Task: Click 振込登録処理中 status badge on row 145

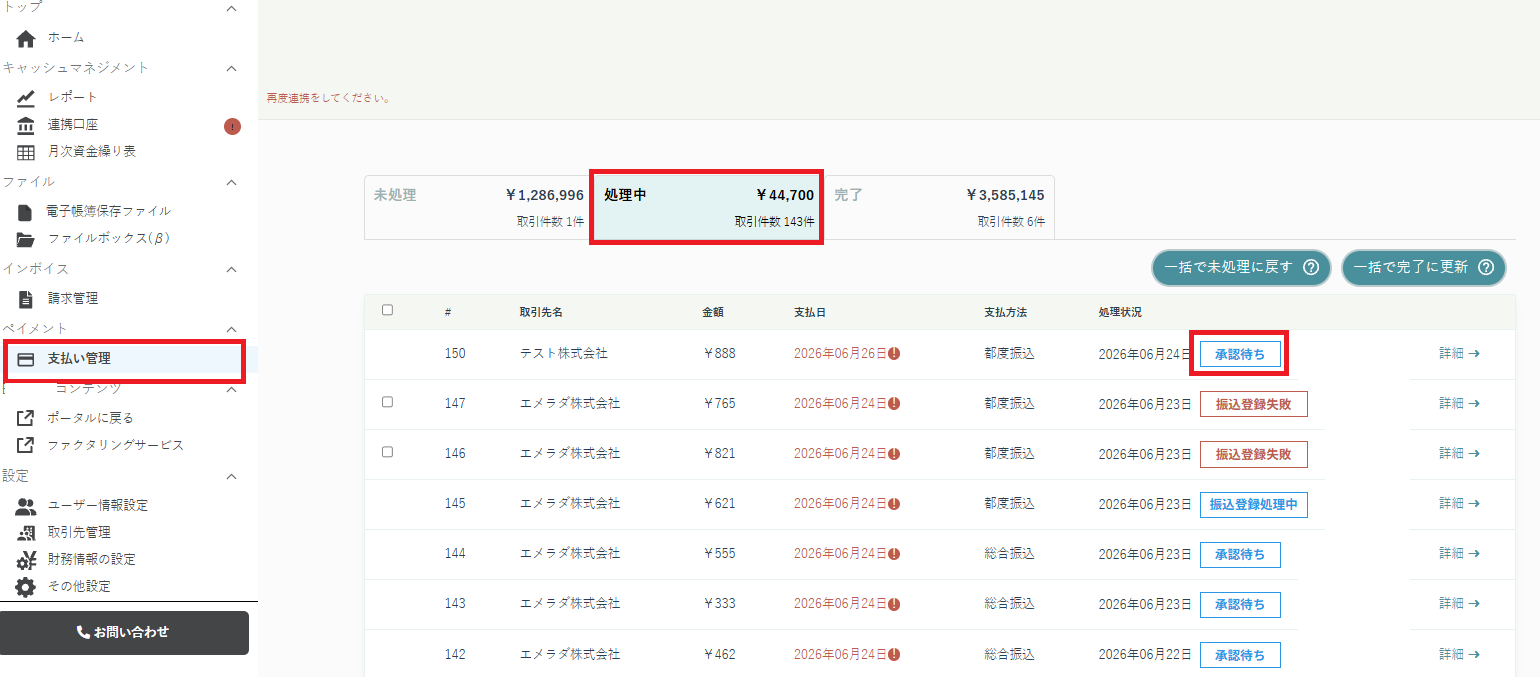Action: click(x=1253, y=504)
